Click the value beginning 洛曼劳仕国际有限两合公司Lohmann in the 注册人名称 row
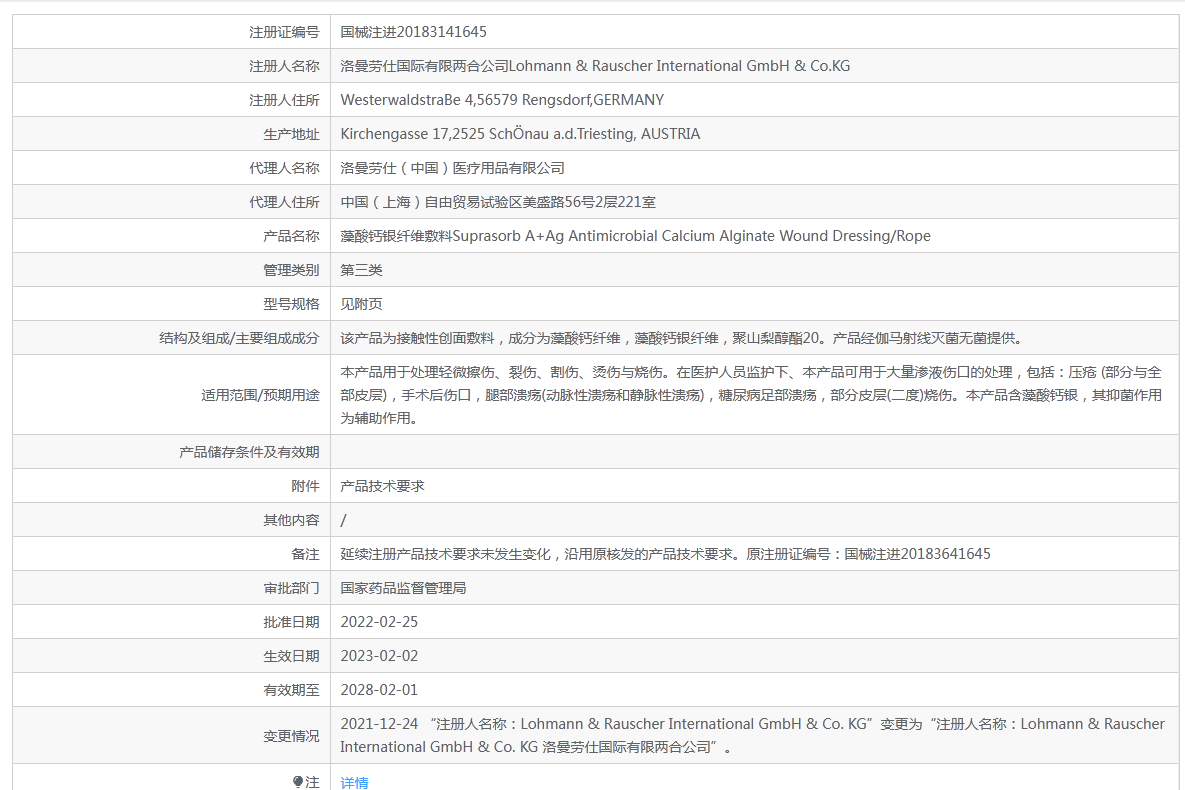Screen dimensions: 1185x790 pos(595,66)
